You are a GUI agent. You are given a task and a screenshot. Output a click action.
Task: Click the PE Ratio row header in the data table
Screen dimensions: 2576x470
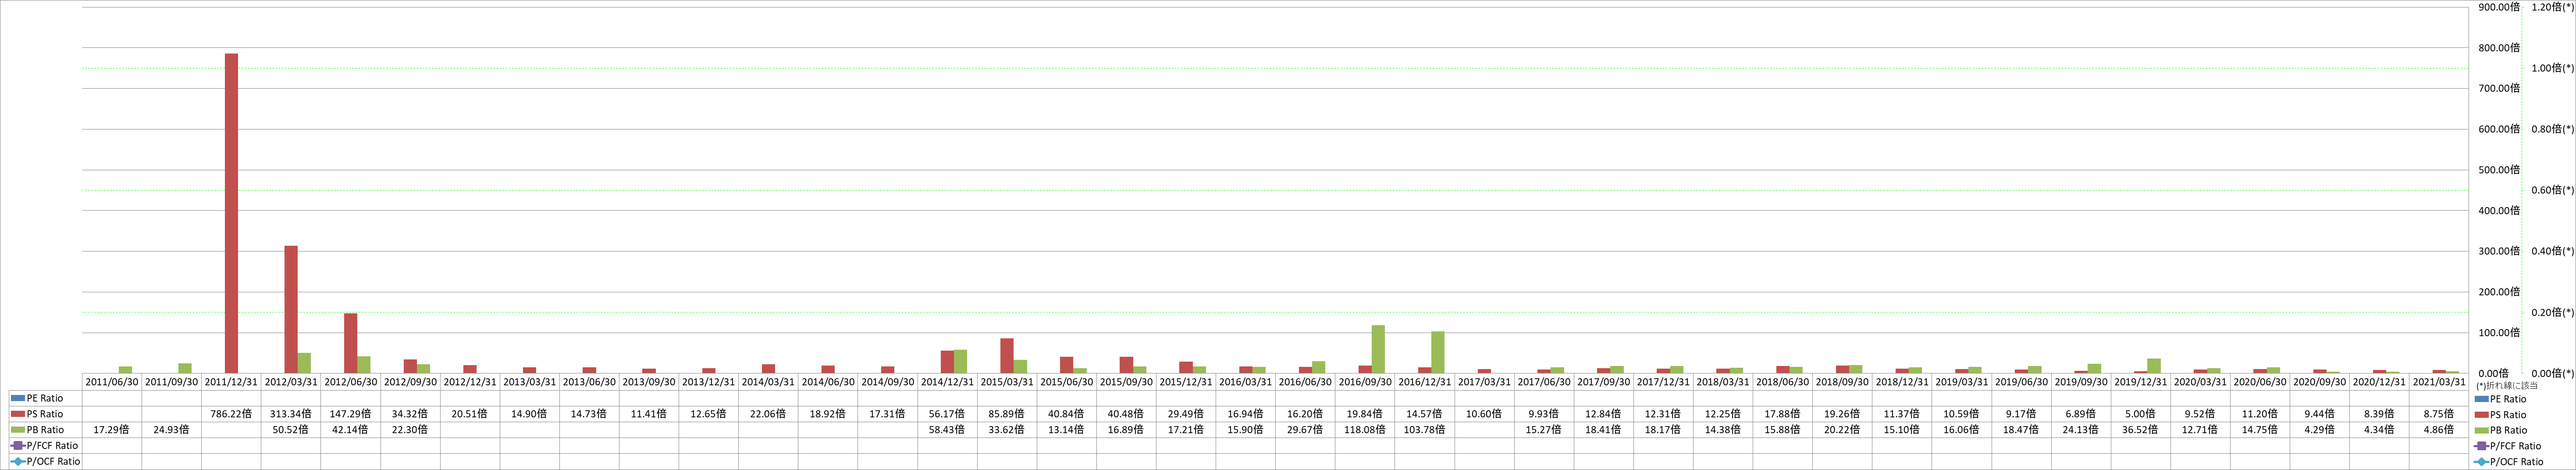pyautogui.click(x=45, y=398)
